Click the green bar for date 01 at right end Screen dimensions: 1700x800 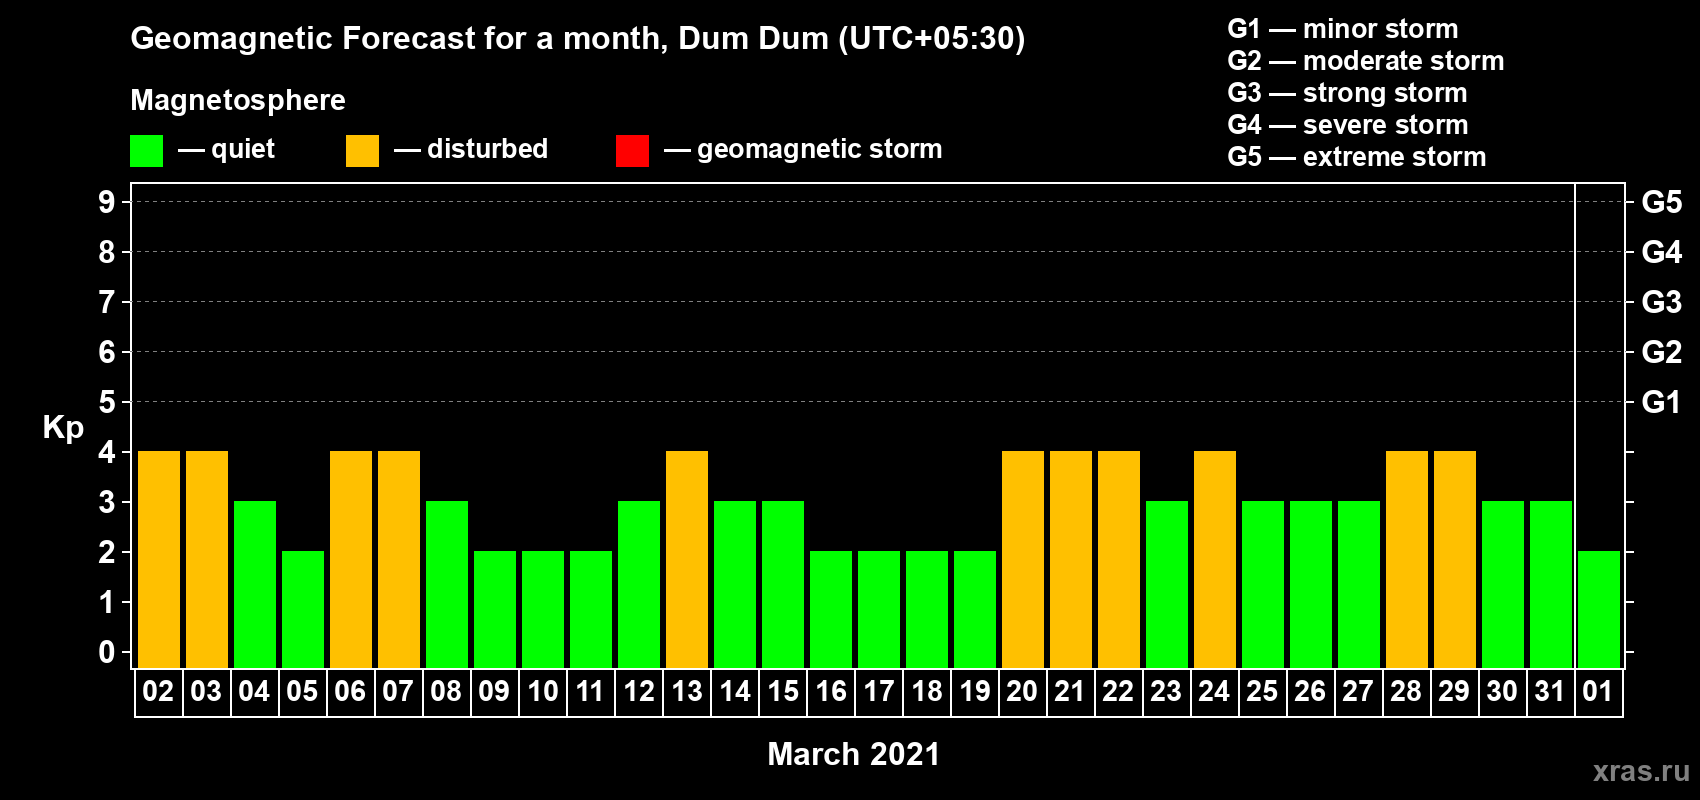click(x=1599, y=609)
